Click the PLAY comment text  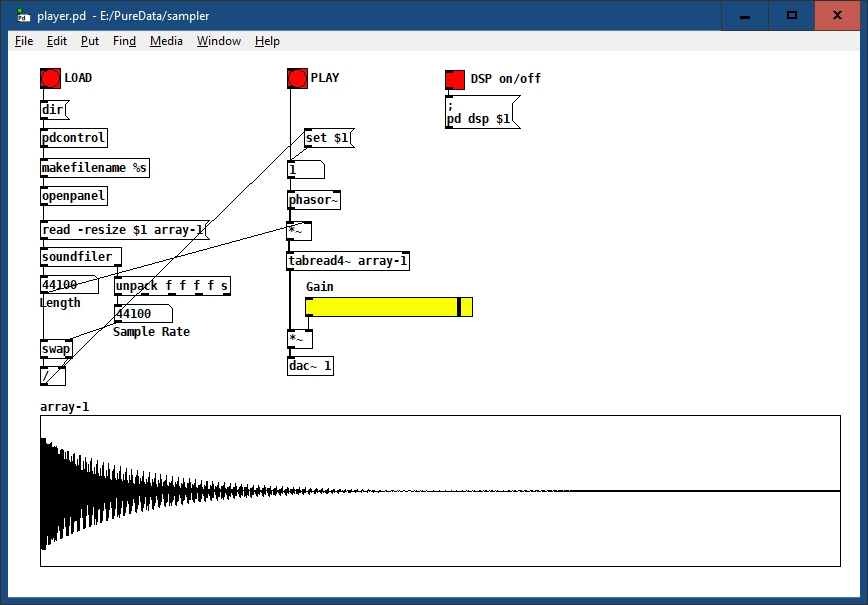click(325, 77)
